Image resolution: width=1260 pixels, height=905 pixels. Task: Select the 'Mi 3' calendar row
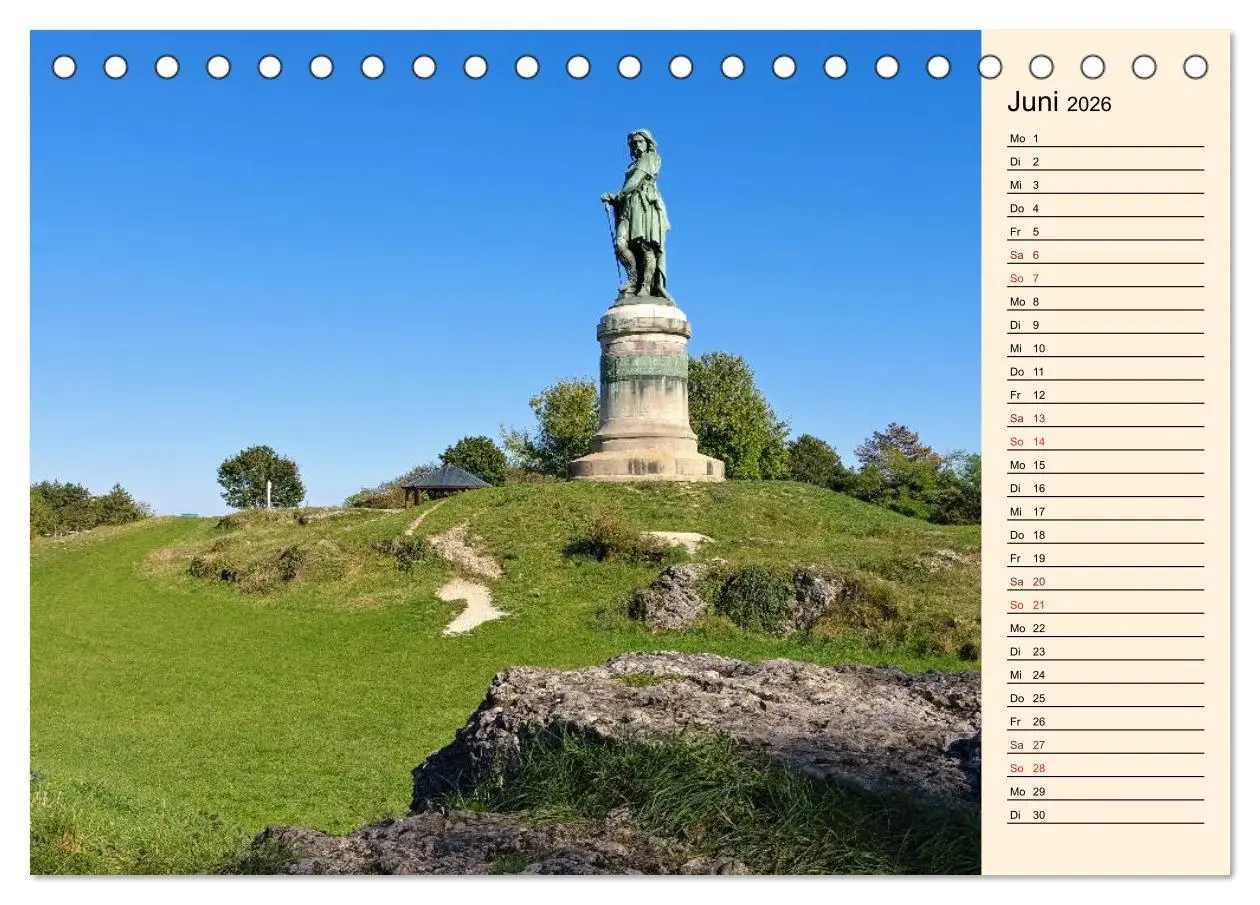[x=1105, y=185]
